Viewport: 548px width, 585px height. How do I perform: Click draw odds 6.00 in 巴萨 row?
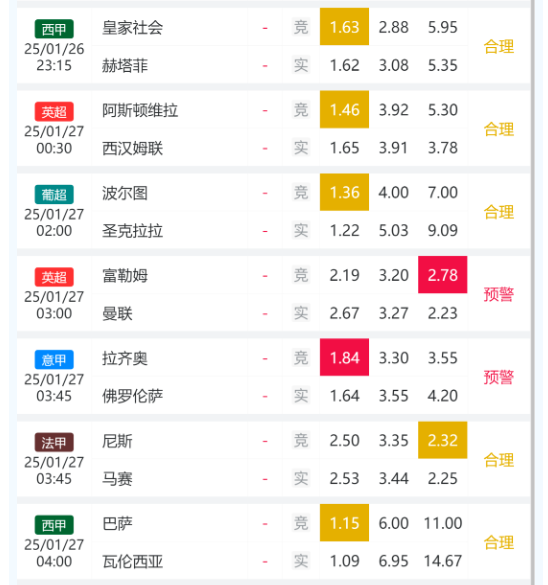pyautogui.click(x=394, y=523)
